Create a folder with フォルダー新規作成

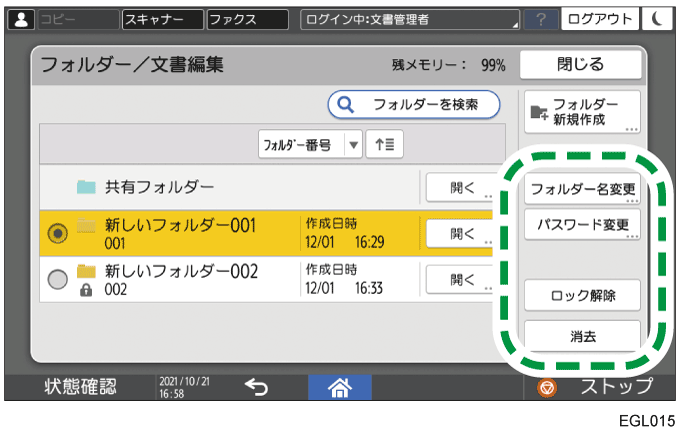click(x=582, y=112)
